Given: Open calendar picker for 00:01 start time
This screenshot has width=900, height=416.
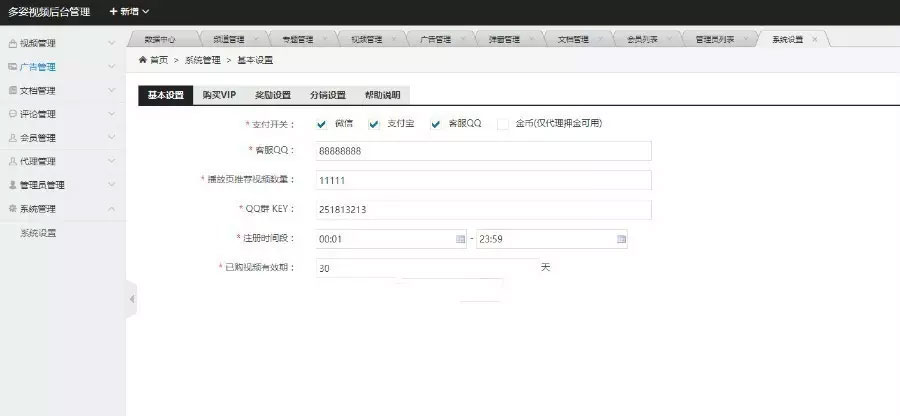Looking at the screenshot, I should point(460,240).
